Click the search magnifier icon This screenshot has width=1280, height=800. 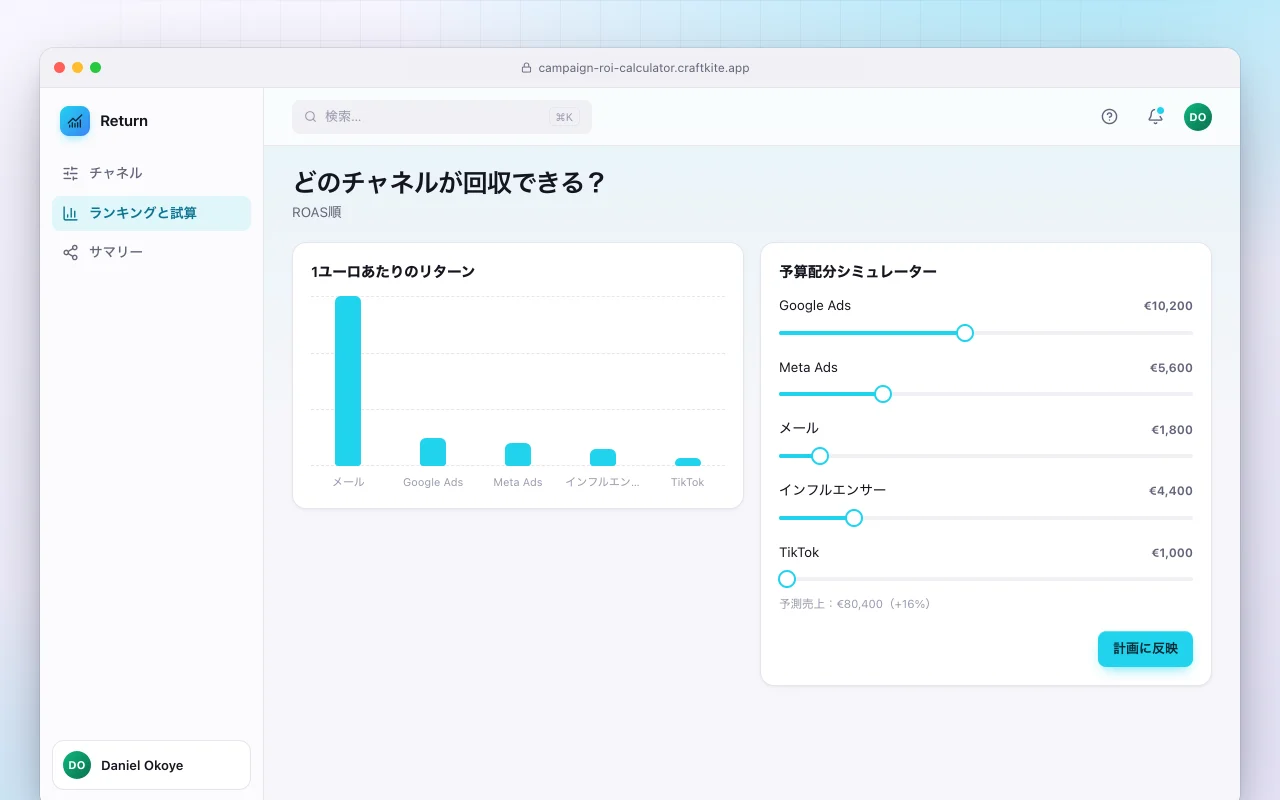[x=311, y=117]
